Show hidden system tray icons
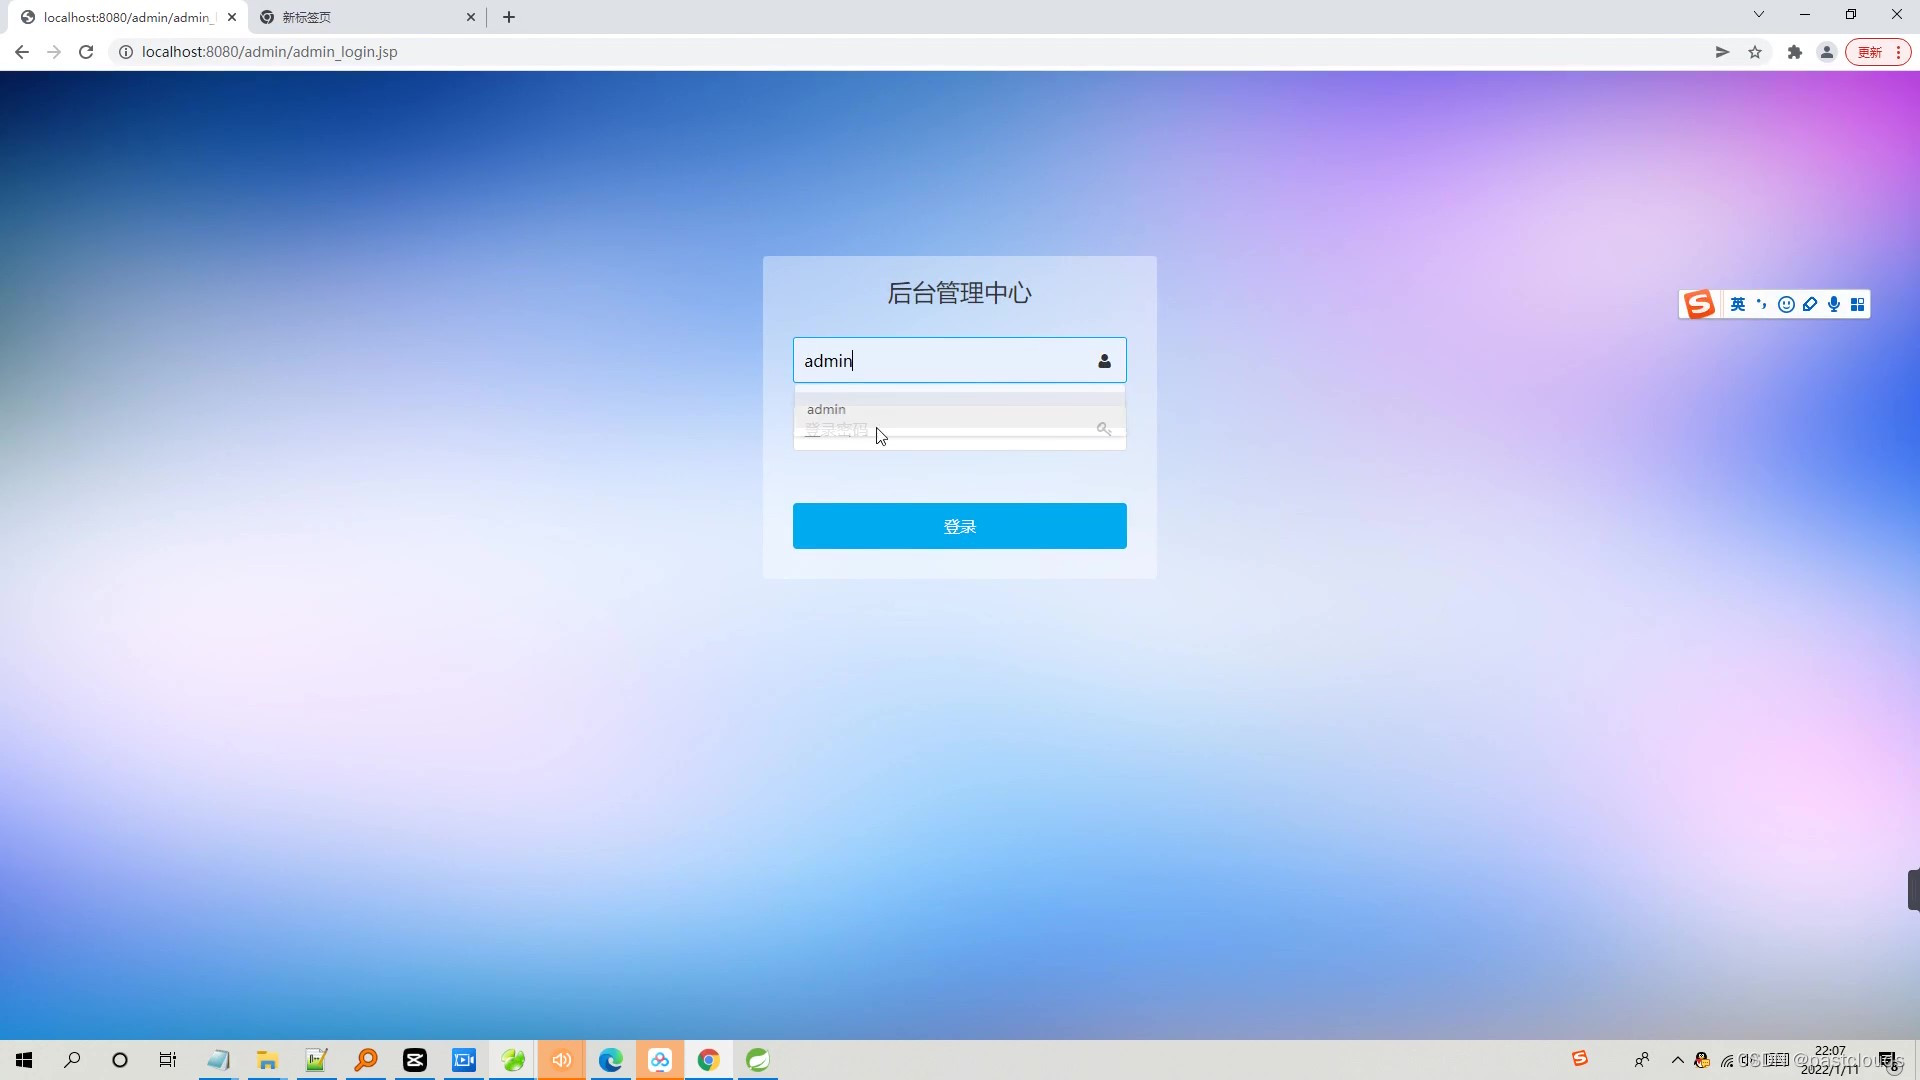 [1678, 1060]
